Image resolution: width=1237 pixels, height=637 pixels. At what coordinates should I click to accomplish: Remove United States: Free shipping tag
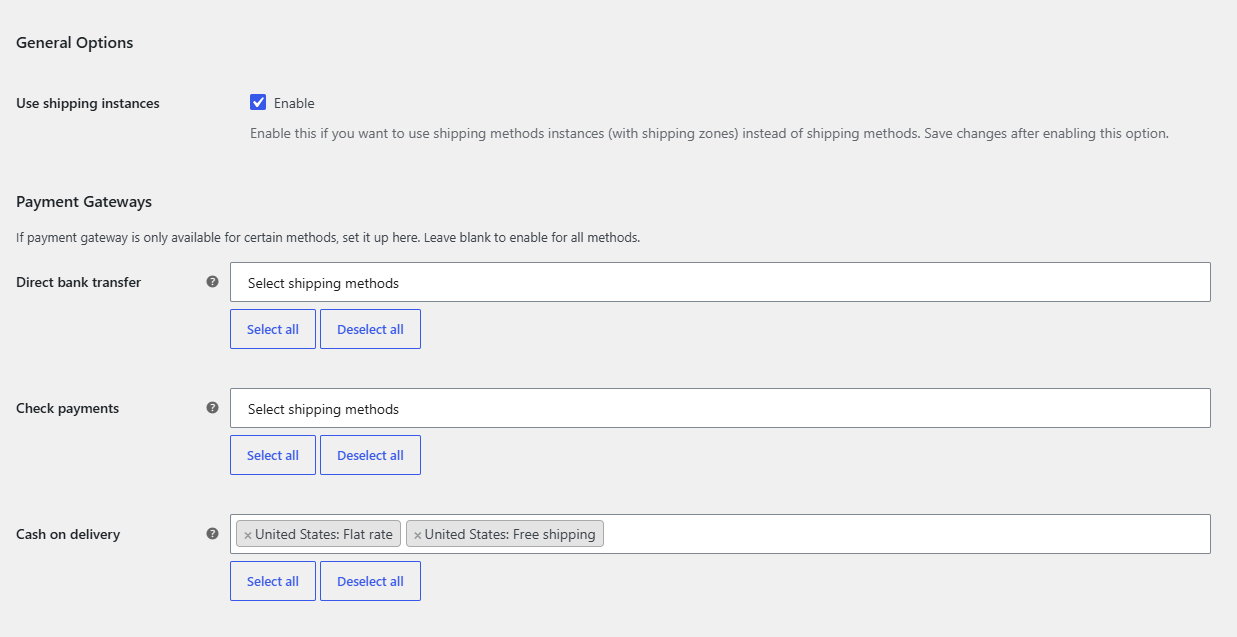coord(418,535)
